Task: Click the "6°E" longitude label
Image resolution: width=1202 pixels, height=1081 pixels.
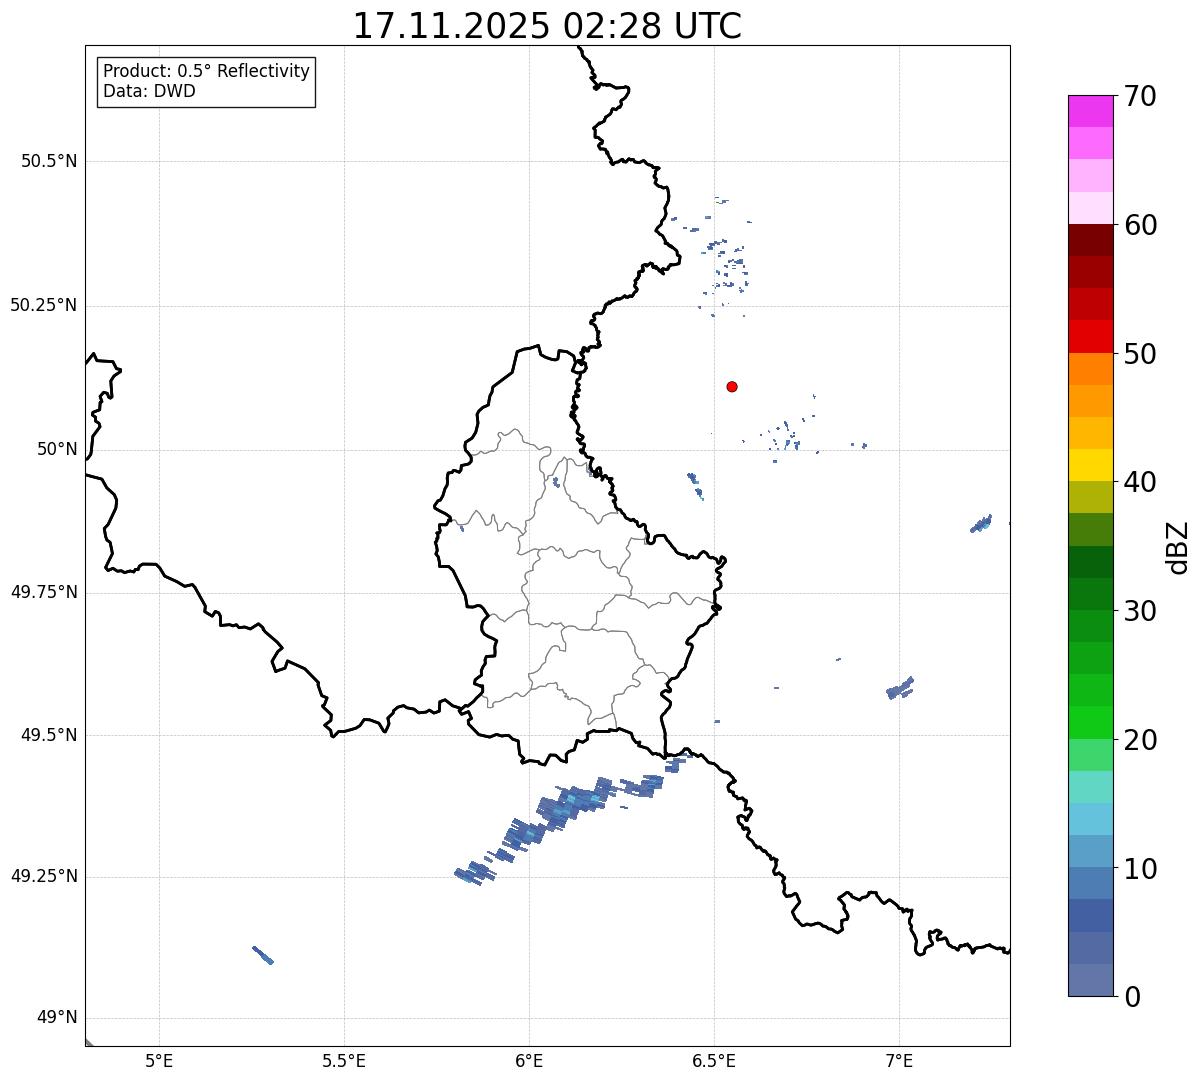Action: 529,1060
